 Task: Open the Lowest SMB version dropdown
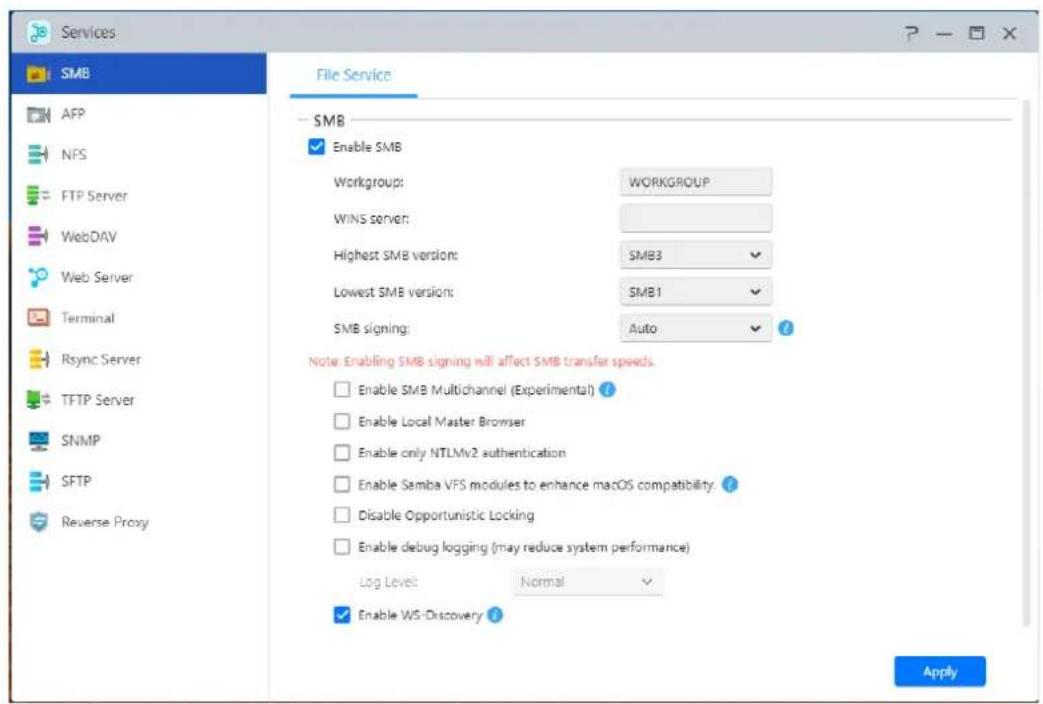(695, 292)
